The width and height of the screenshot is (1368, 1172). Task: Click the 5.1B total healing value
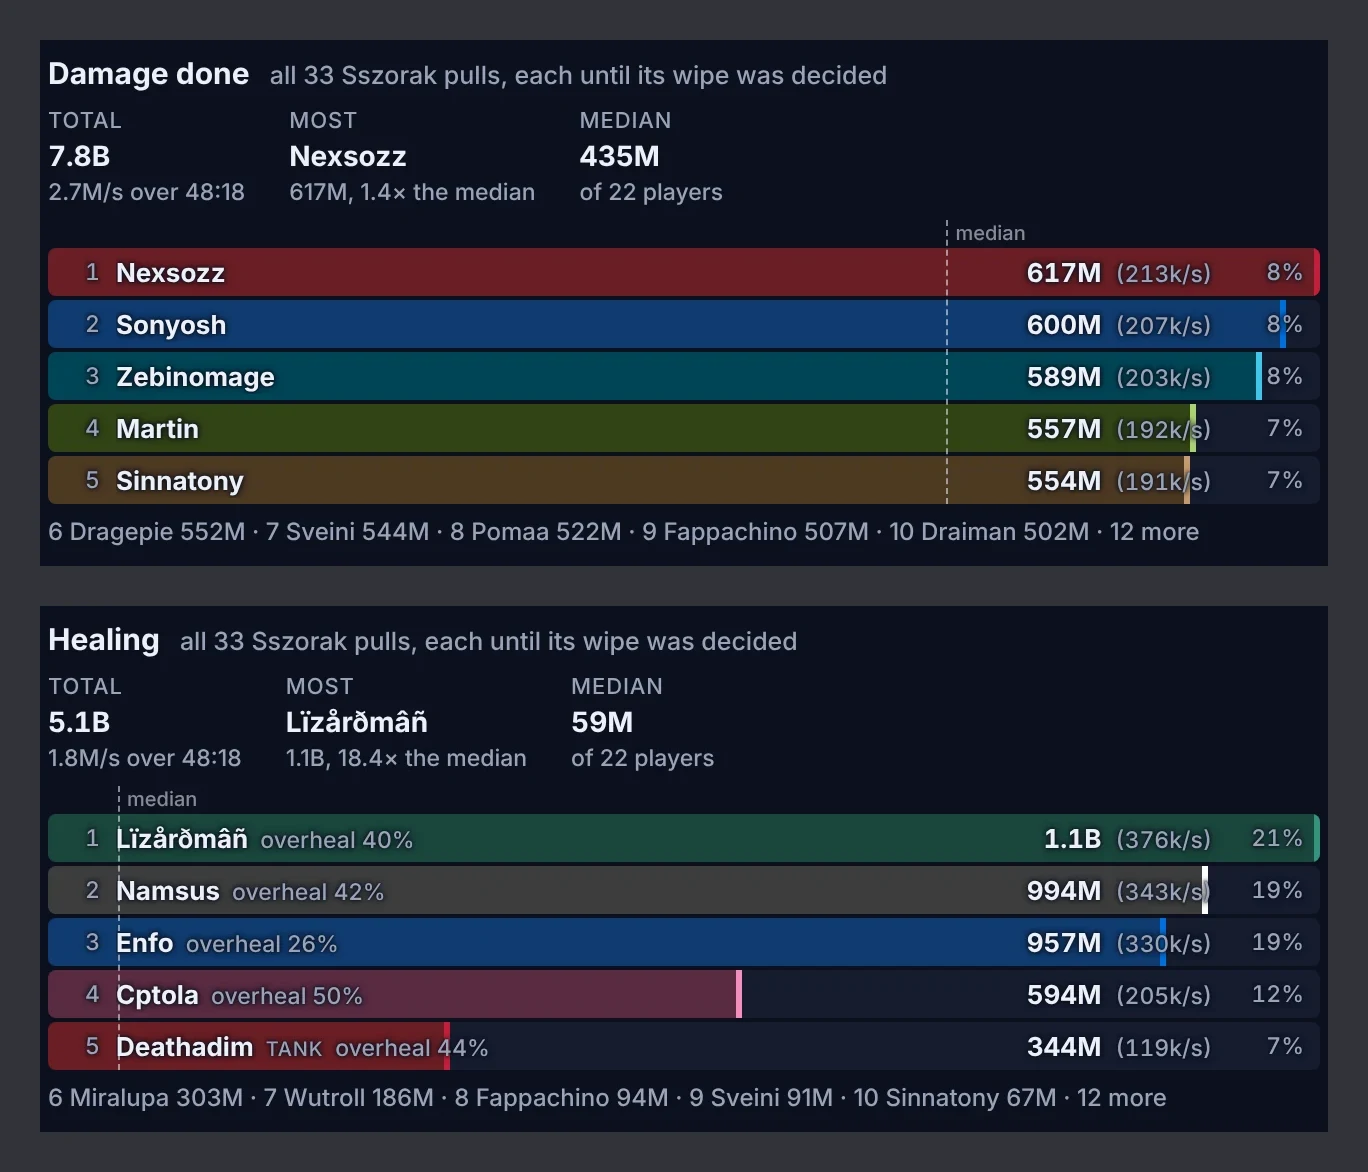click(79, 722)
